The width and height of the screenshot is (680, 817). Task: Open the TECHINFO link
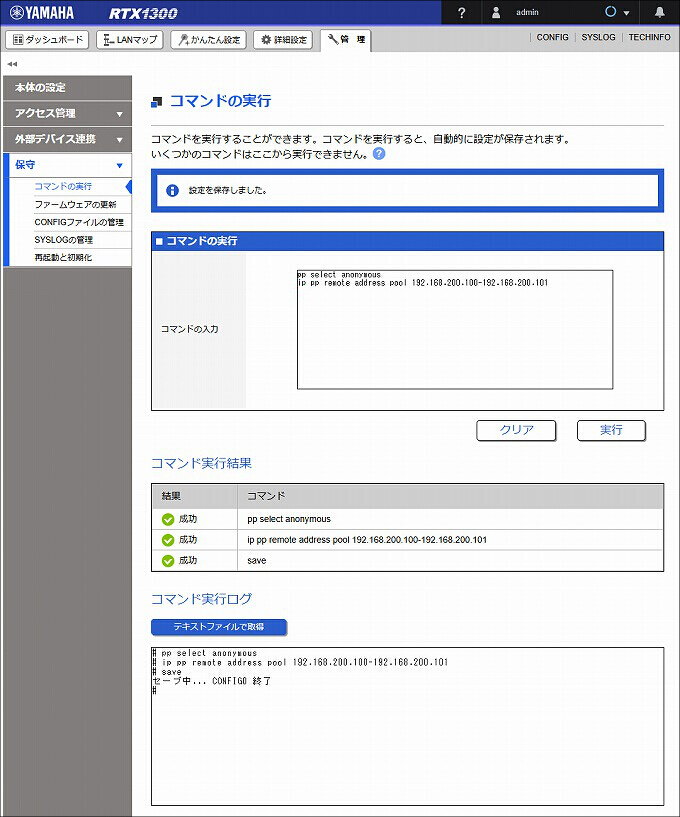(x=649, y=37)
